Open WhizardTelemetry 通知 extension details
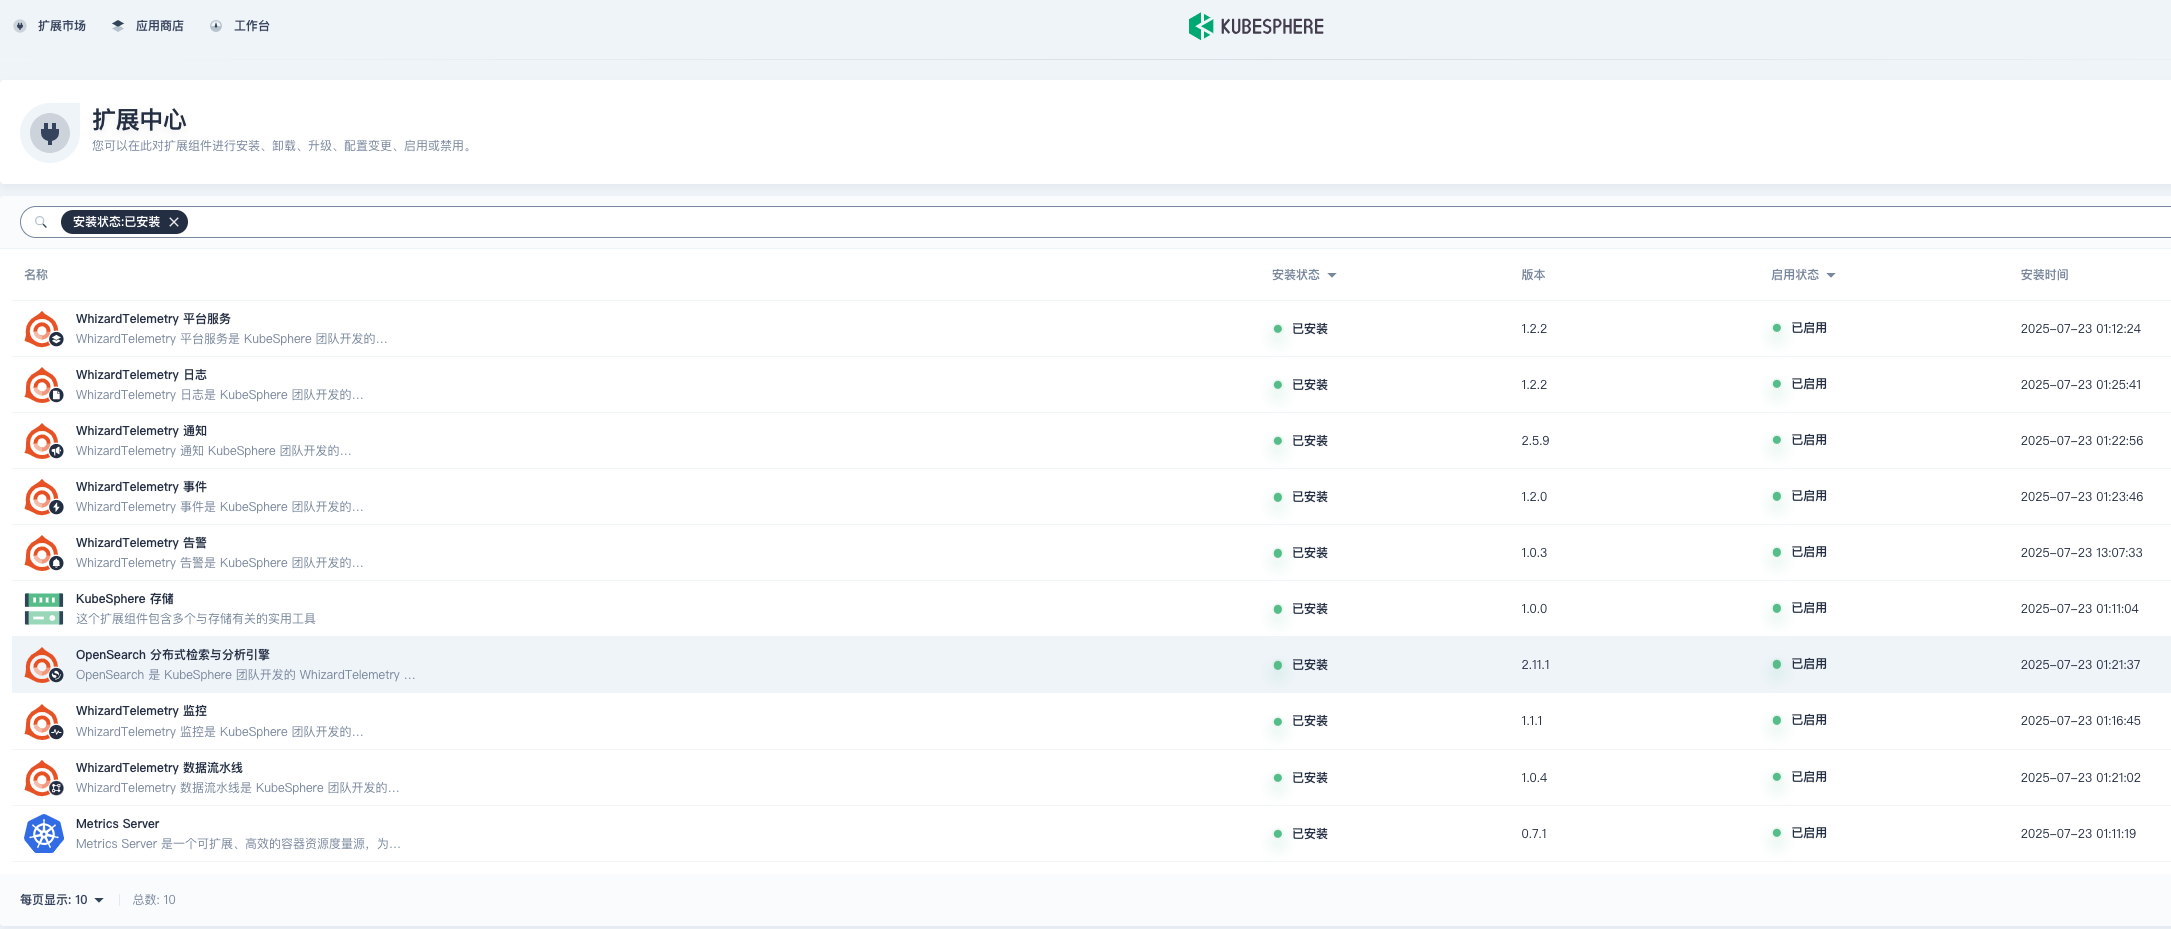 (141, 431)
